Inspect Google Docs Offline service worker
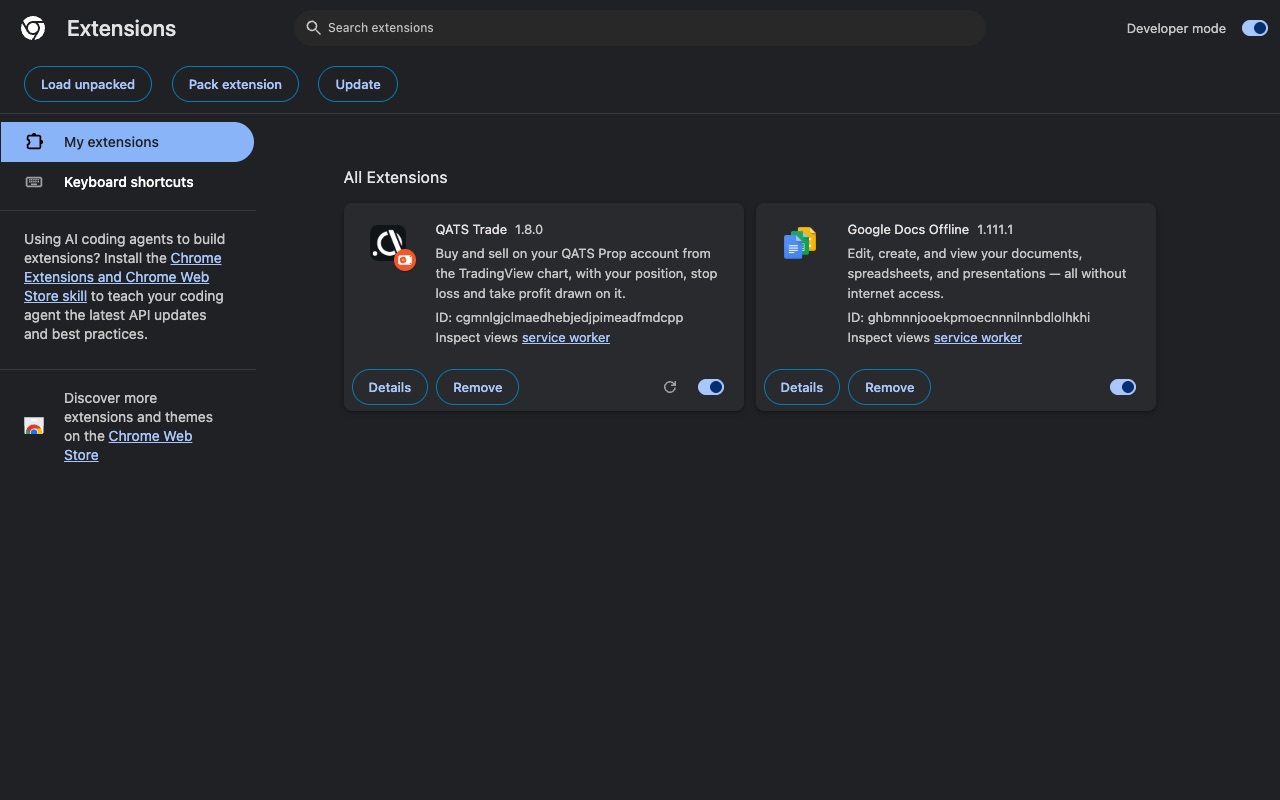 [978, 338]
